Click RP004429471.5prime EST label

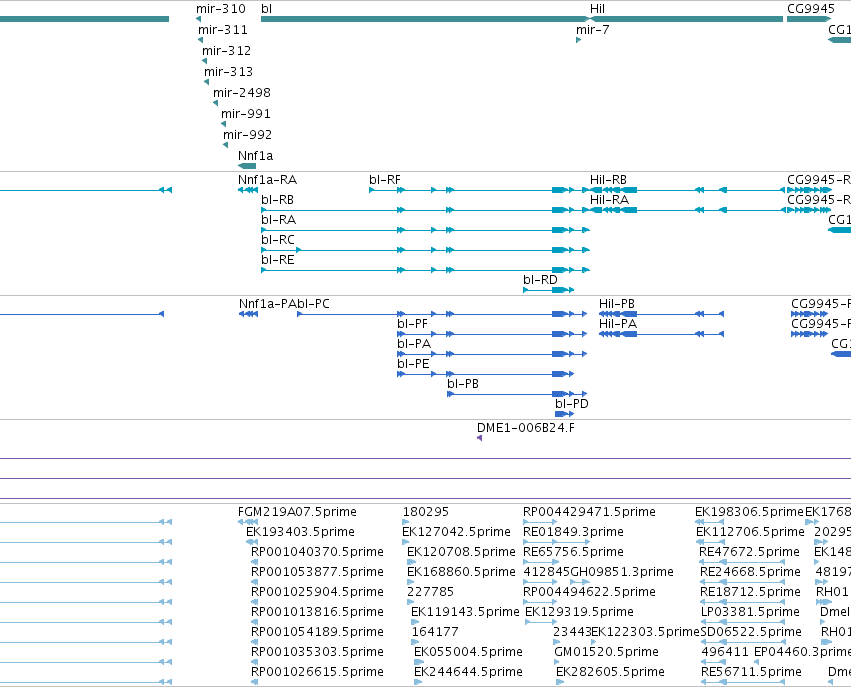(x=589, y=512)
